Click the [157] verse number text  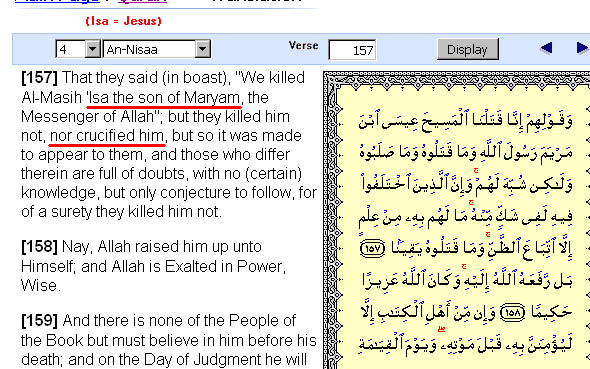39,78
